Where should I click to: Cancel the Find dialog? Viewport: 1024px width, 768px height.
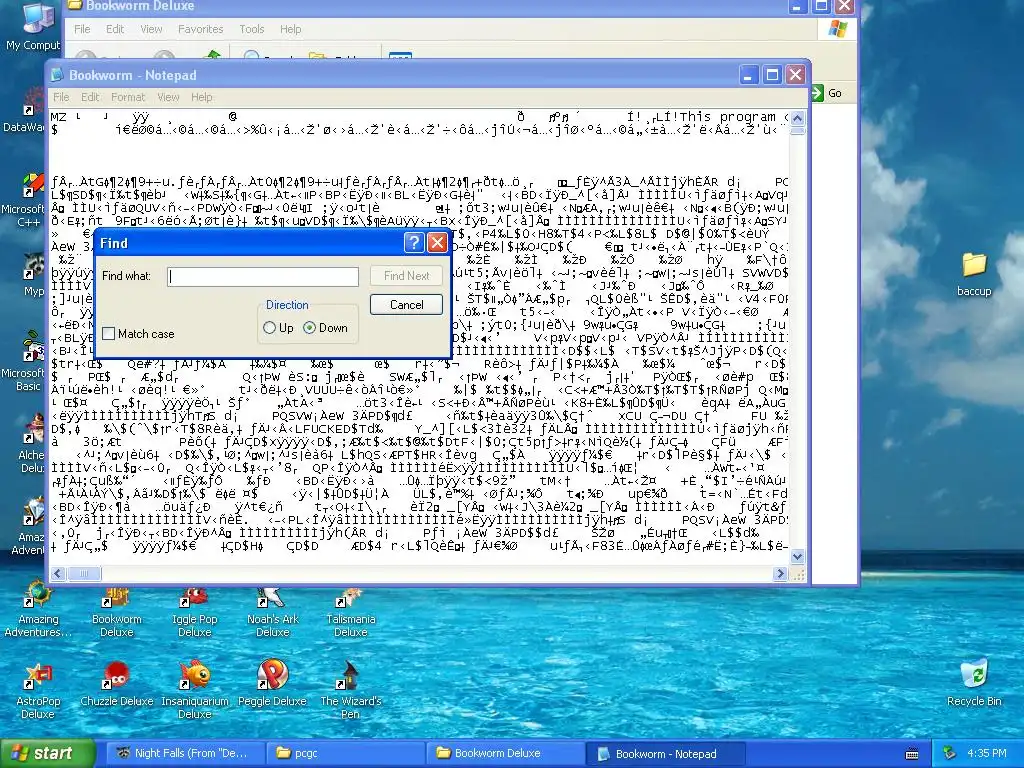click(x=406, y=305)
